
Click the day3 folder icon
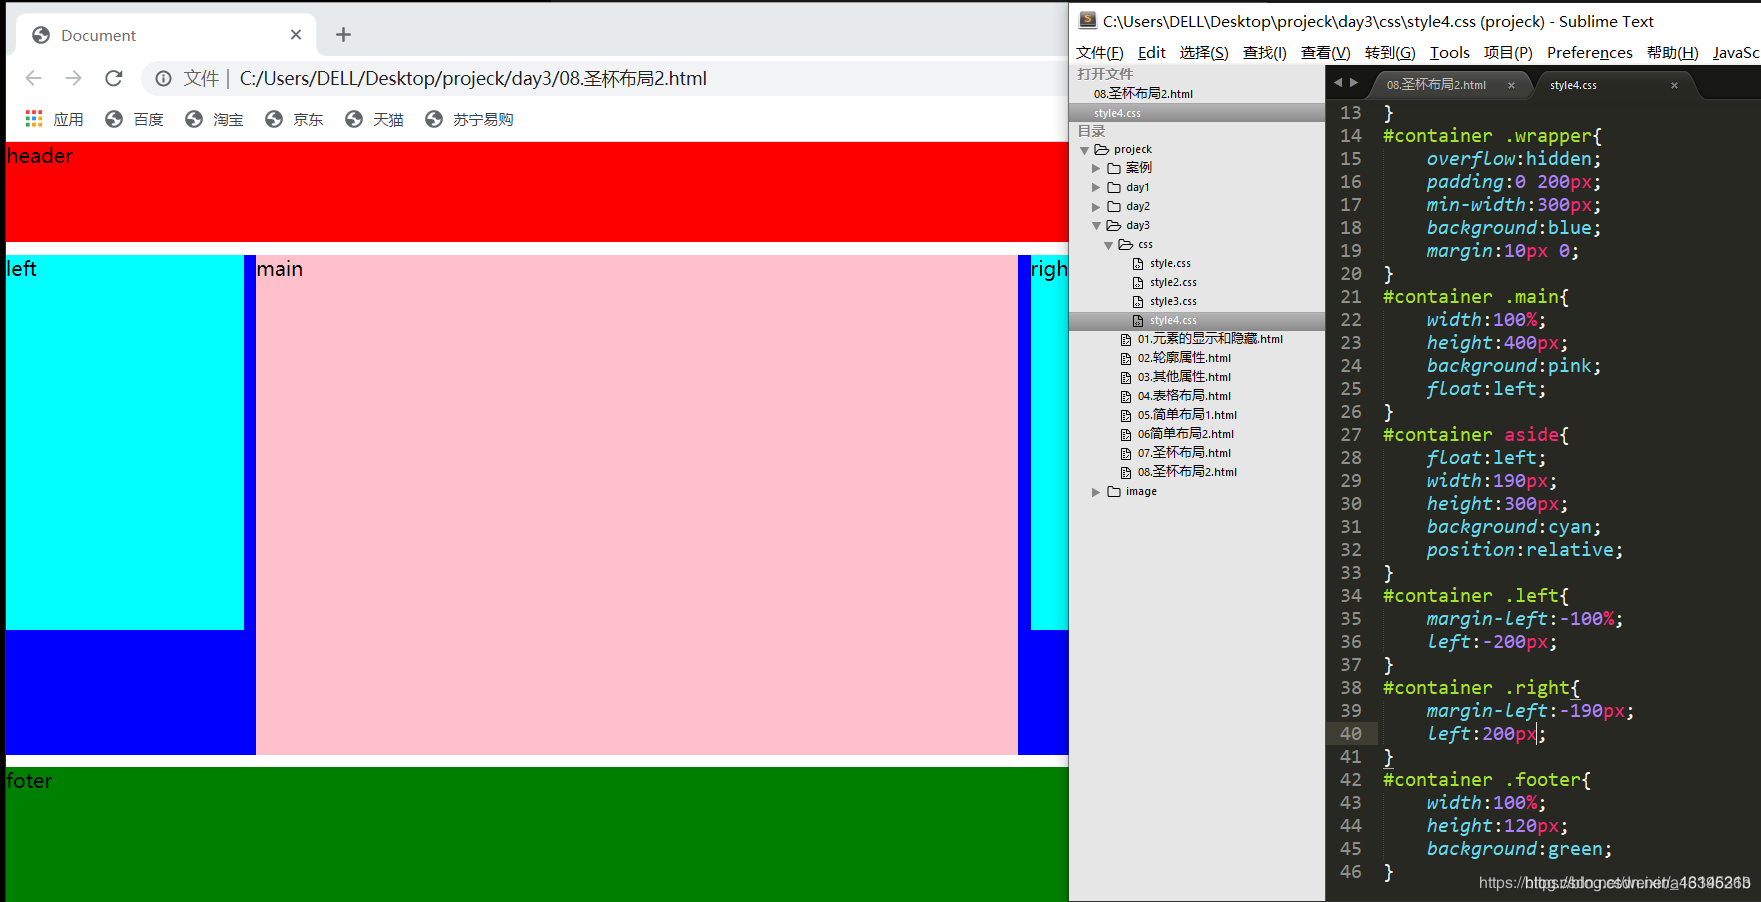(x=1113, y=225)
